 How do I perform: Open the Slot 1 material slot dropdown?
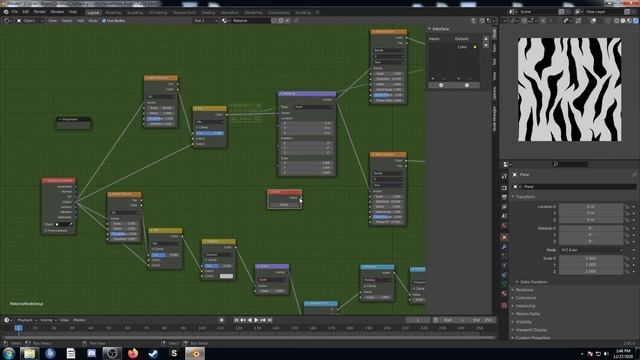[205, 20]
